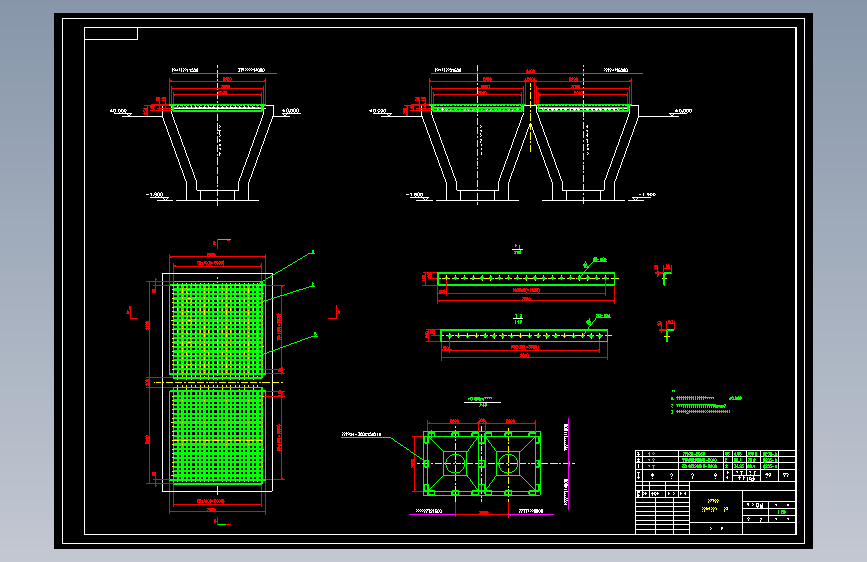This screenshot has height=562, width=867.
Task: Click section cut marker below the grating plan
Action: [x=222, y=522]
